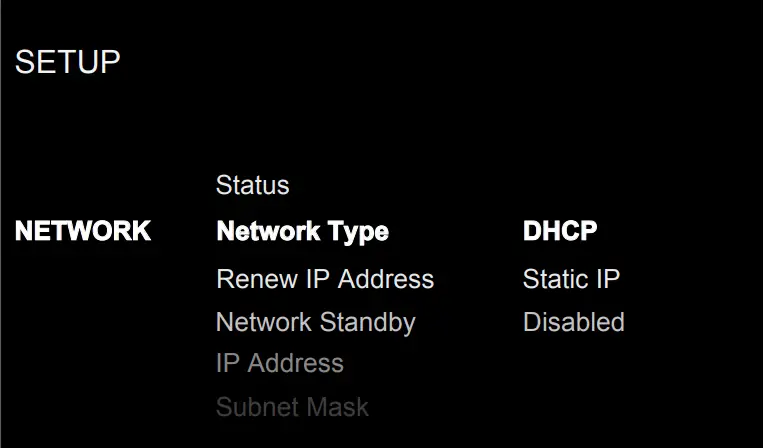The height and width of the screenshot is (448, 764).
Task: Click the dimmed IP Address label
Action: pyautogui.click(x=279, y=363)
